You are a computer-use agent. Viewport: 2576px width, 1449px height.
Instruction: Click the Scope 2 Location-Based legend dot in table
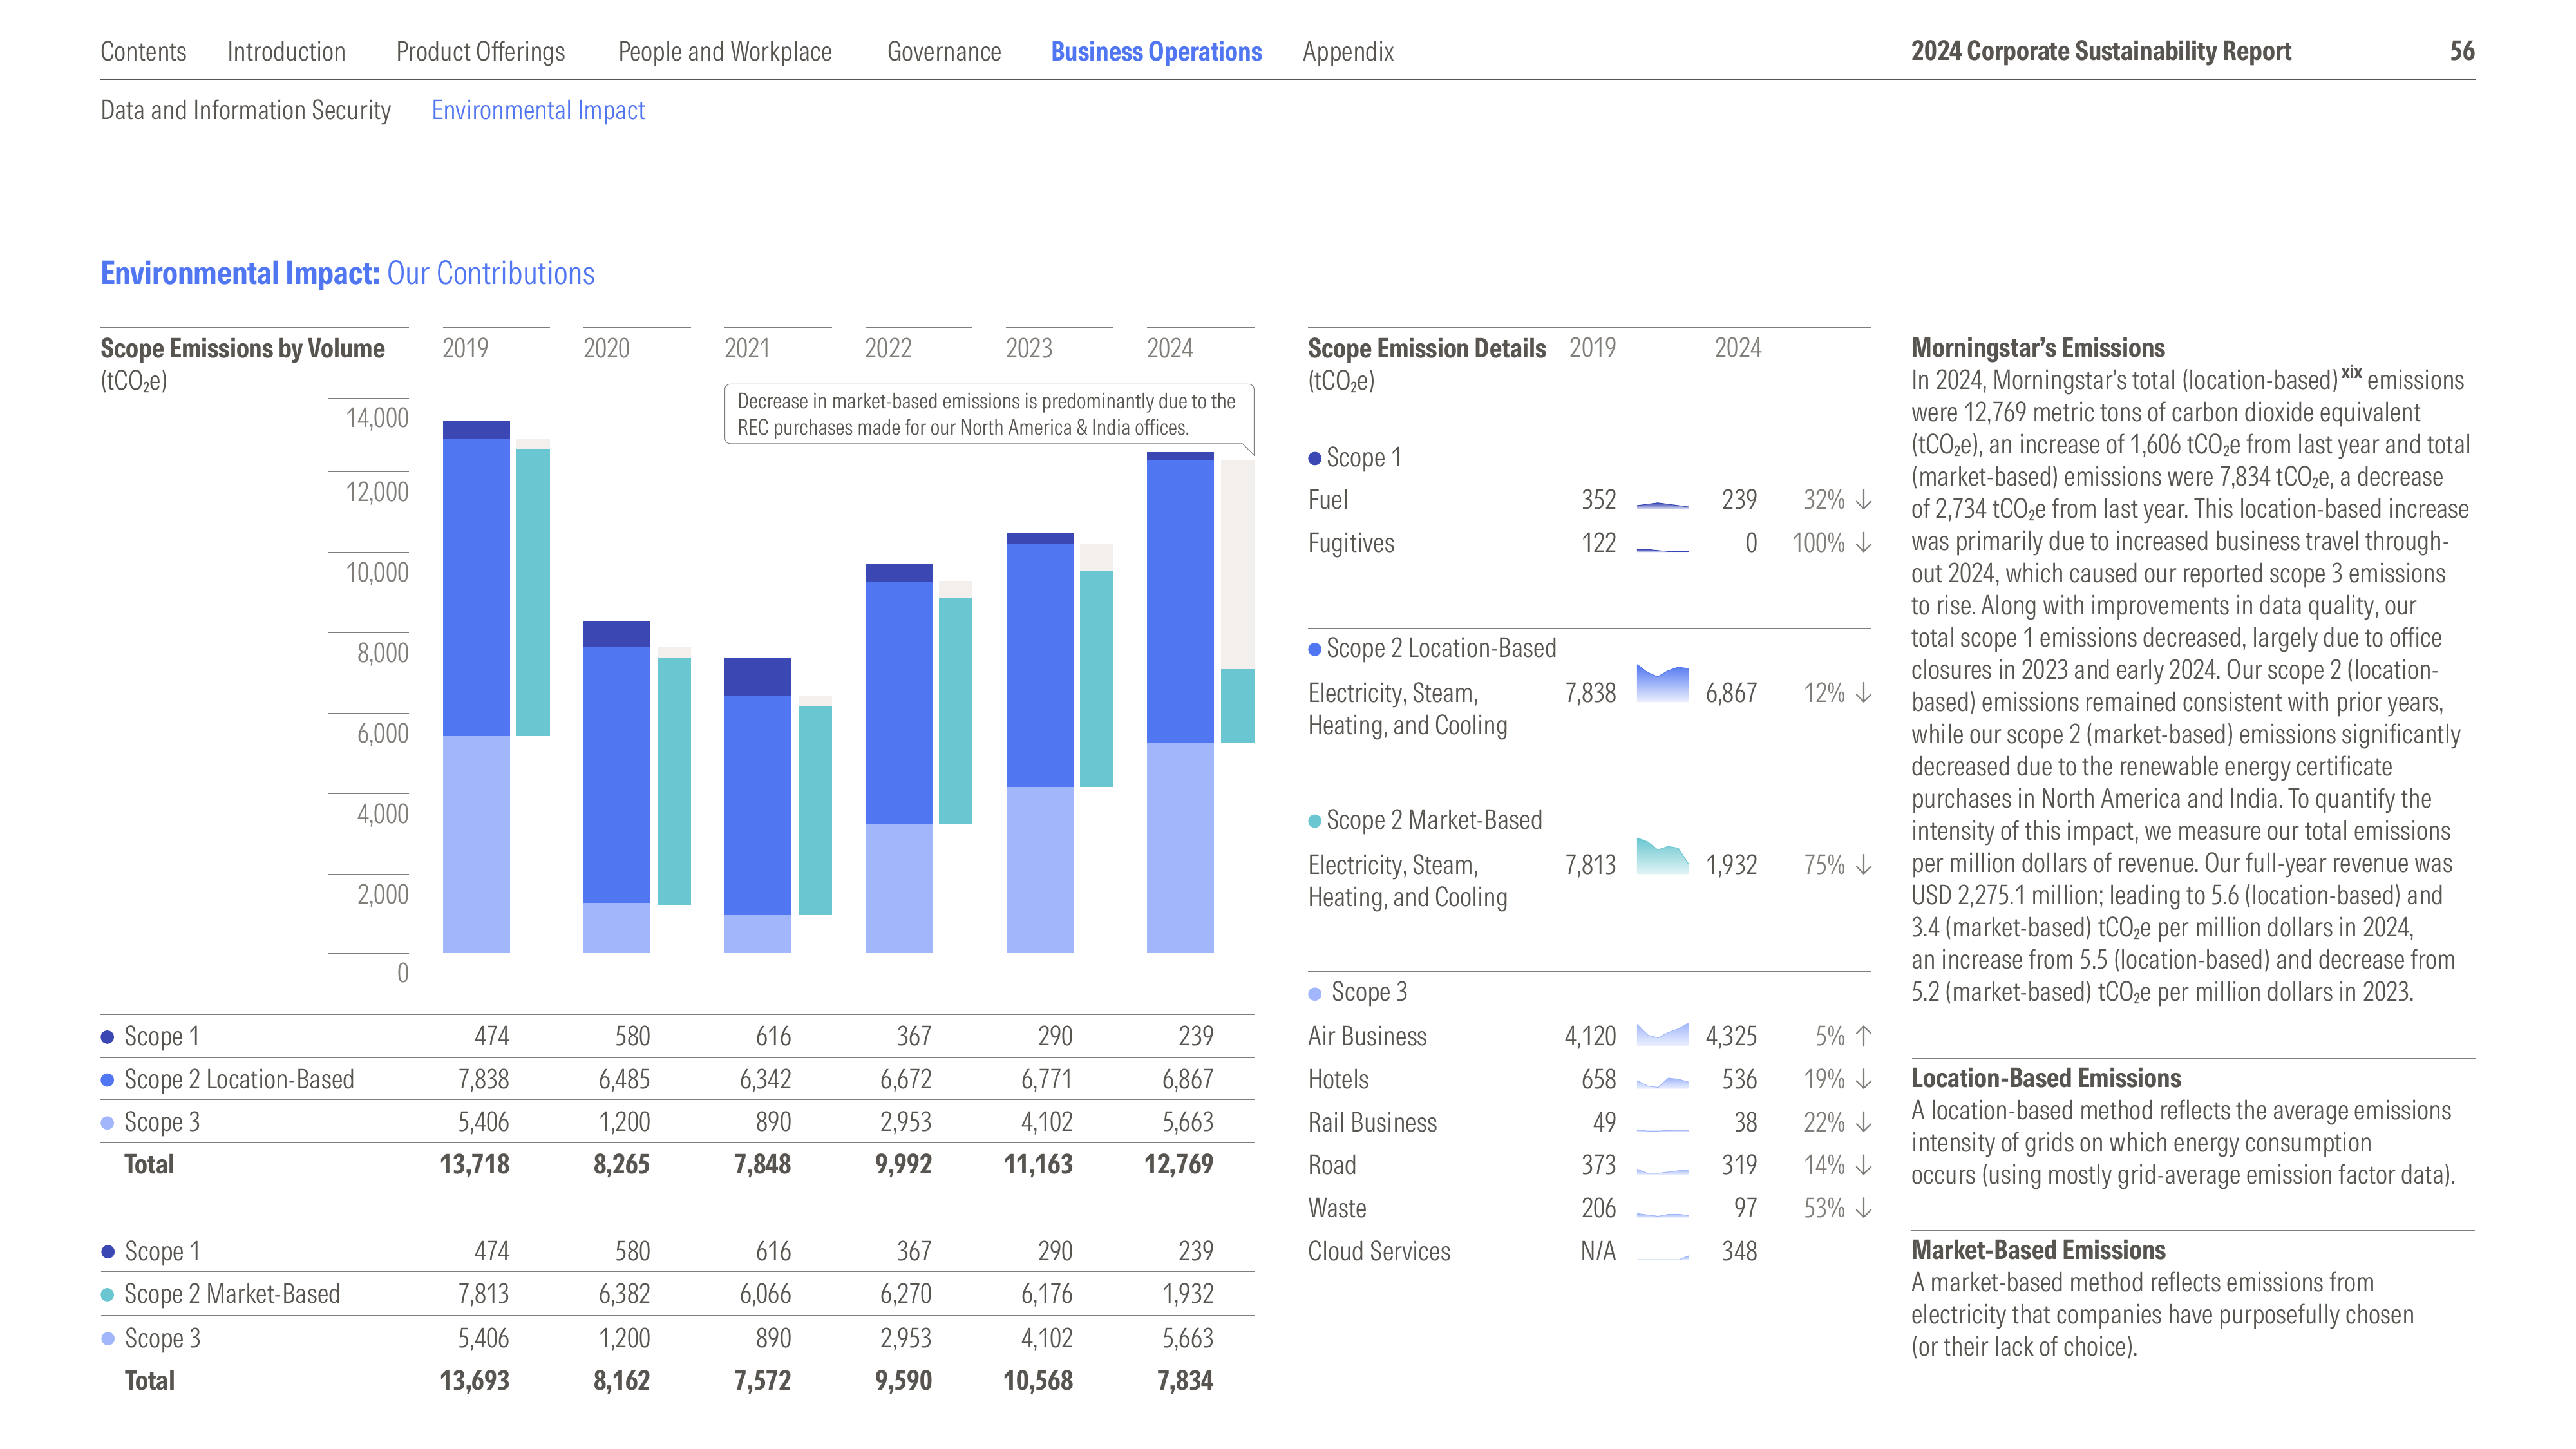(107, 1080)
